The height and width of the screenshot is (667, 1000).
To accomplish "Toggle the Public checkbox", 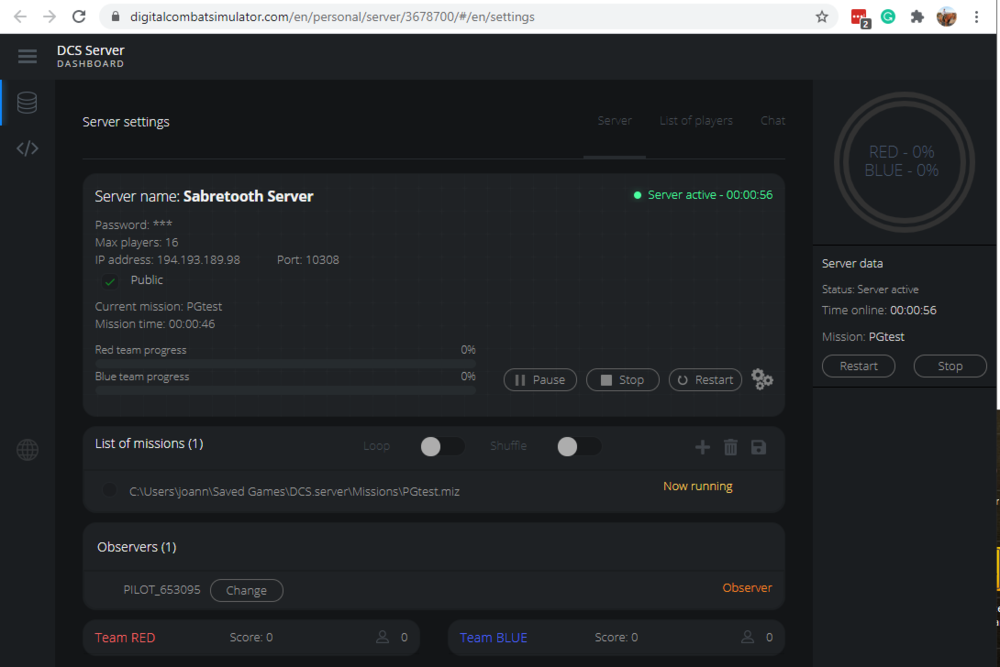I will click(x=110, y=281).
